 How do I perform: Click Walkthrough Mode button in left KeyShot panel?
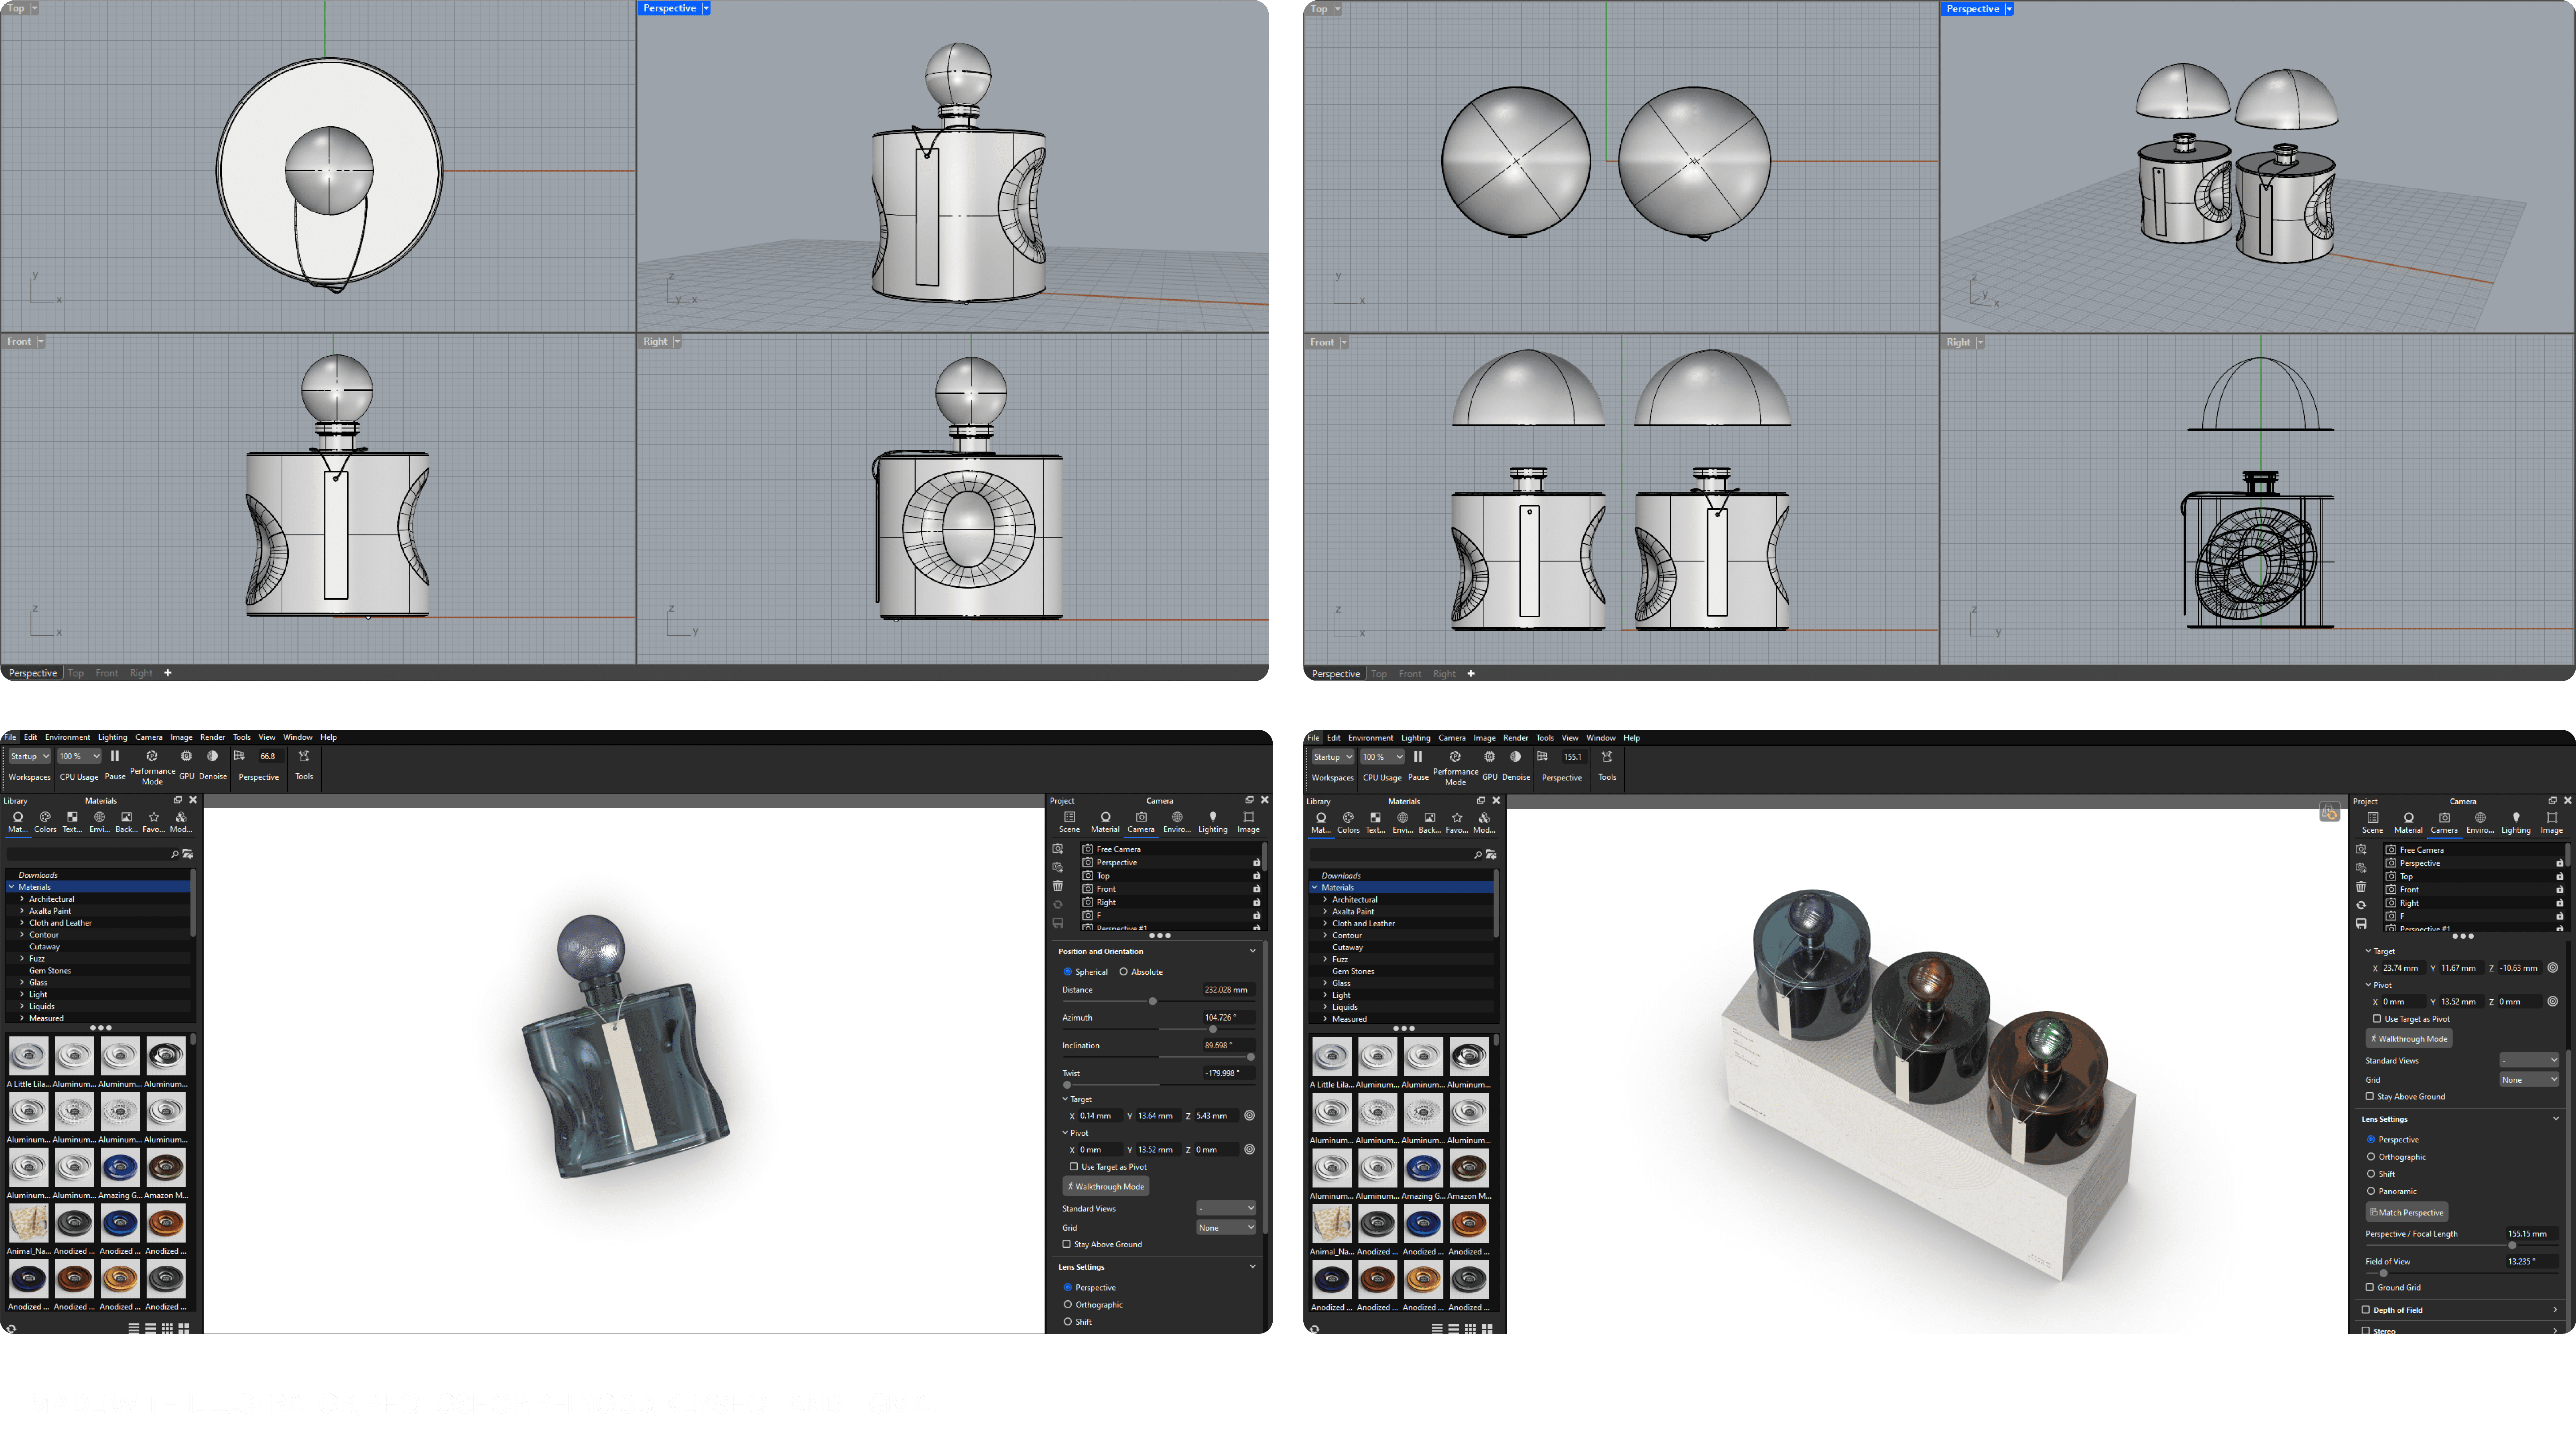pos(1106,1186)
